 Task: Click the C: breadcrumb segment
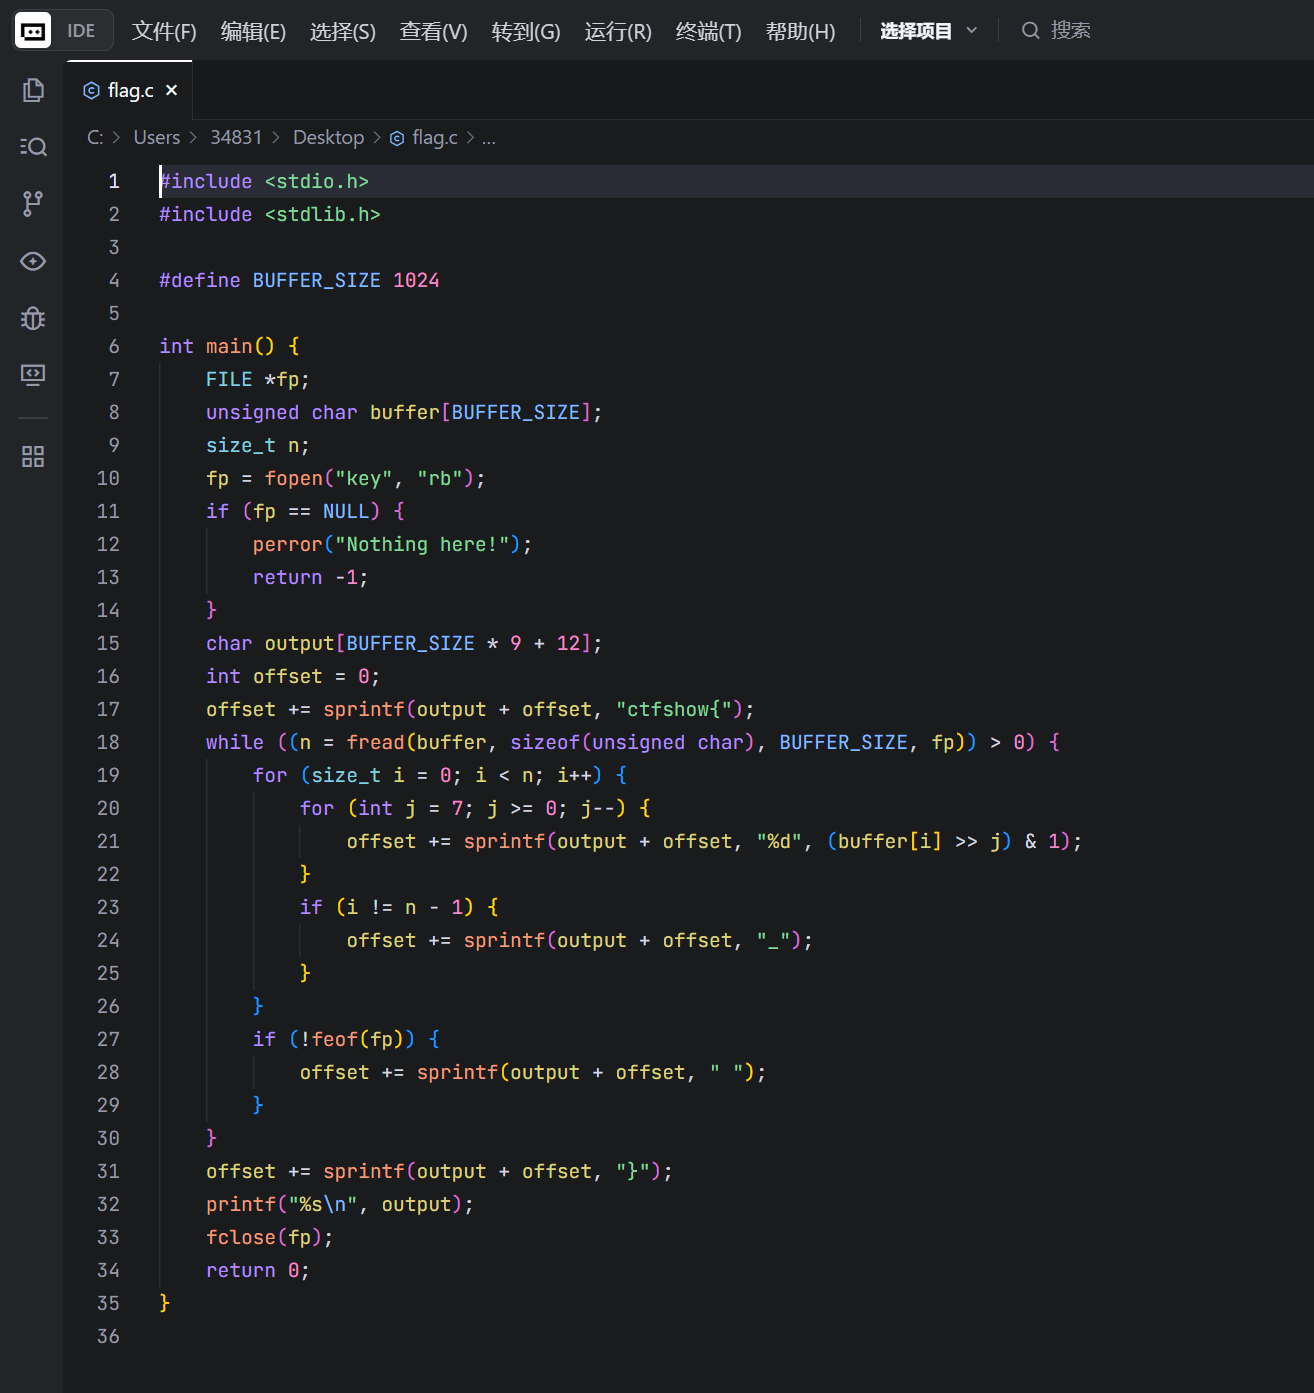(x=95, y=137)
